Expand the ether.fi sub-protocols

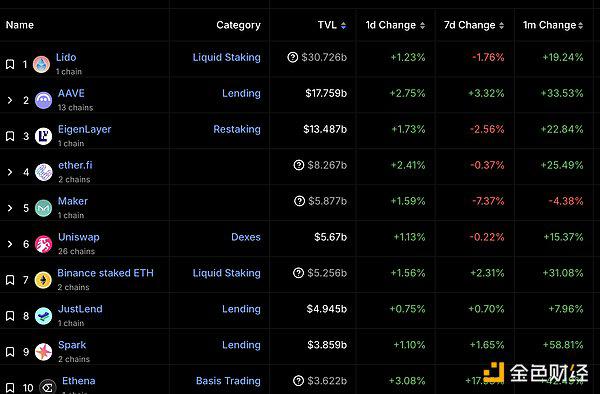coord(10,172)
